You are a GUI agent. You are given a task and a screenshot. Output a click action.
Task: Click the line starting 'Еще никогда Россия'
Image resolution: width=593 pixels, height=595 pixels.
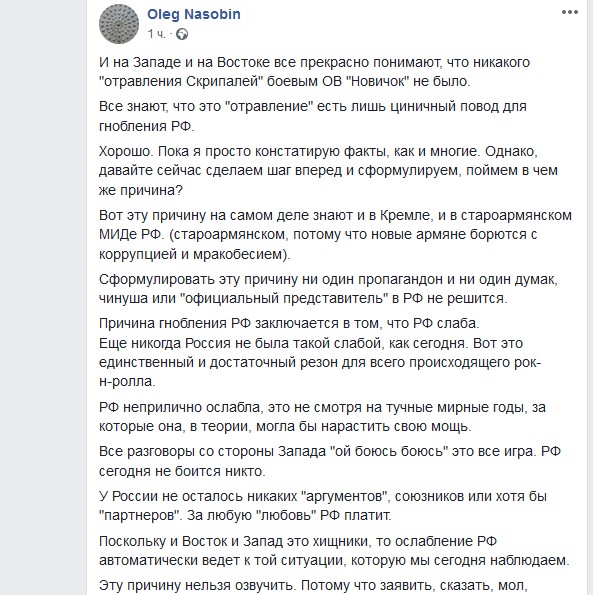311,343
